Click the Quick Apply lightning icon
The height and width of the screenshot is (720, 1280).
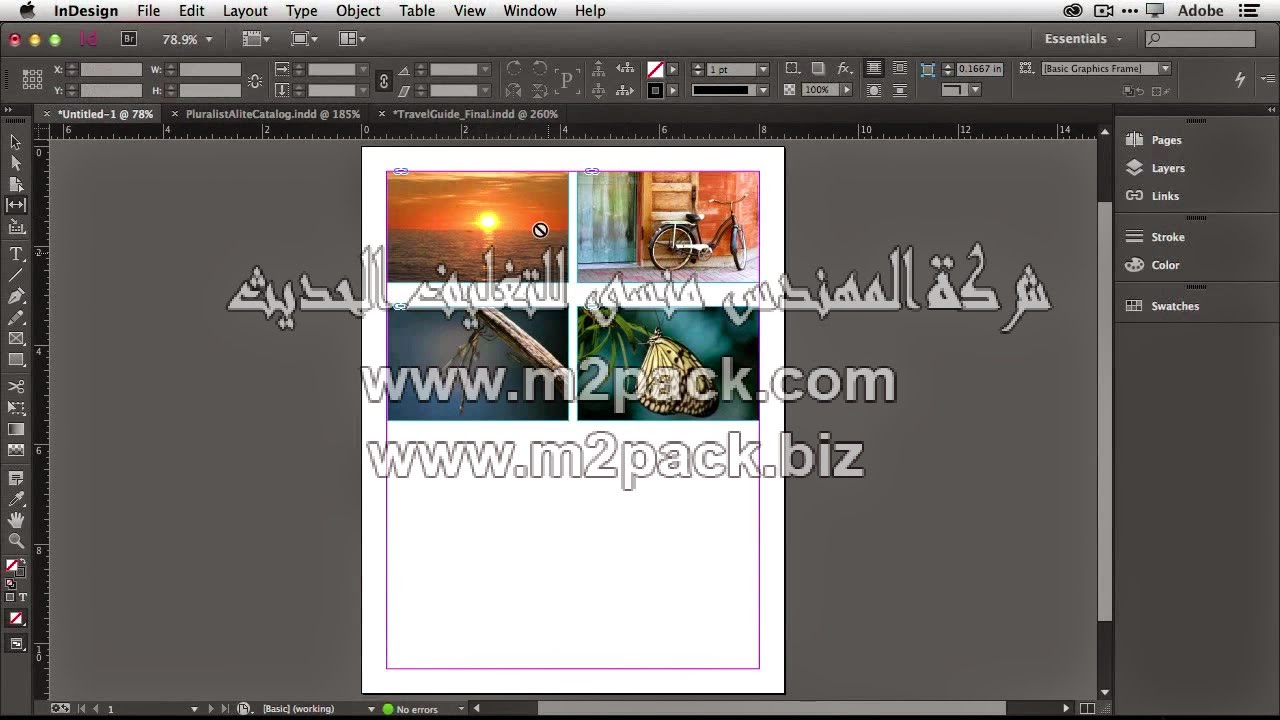[x=1240, y=79]
